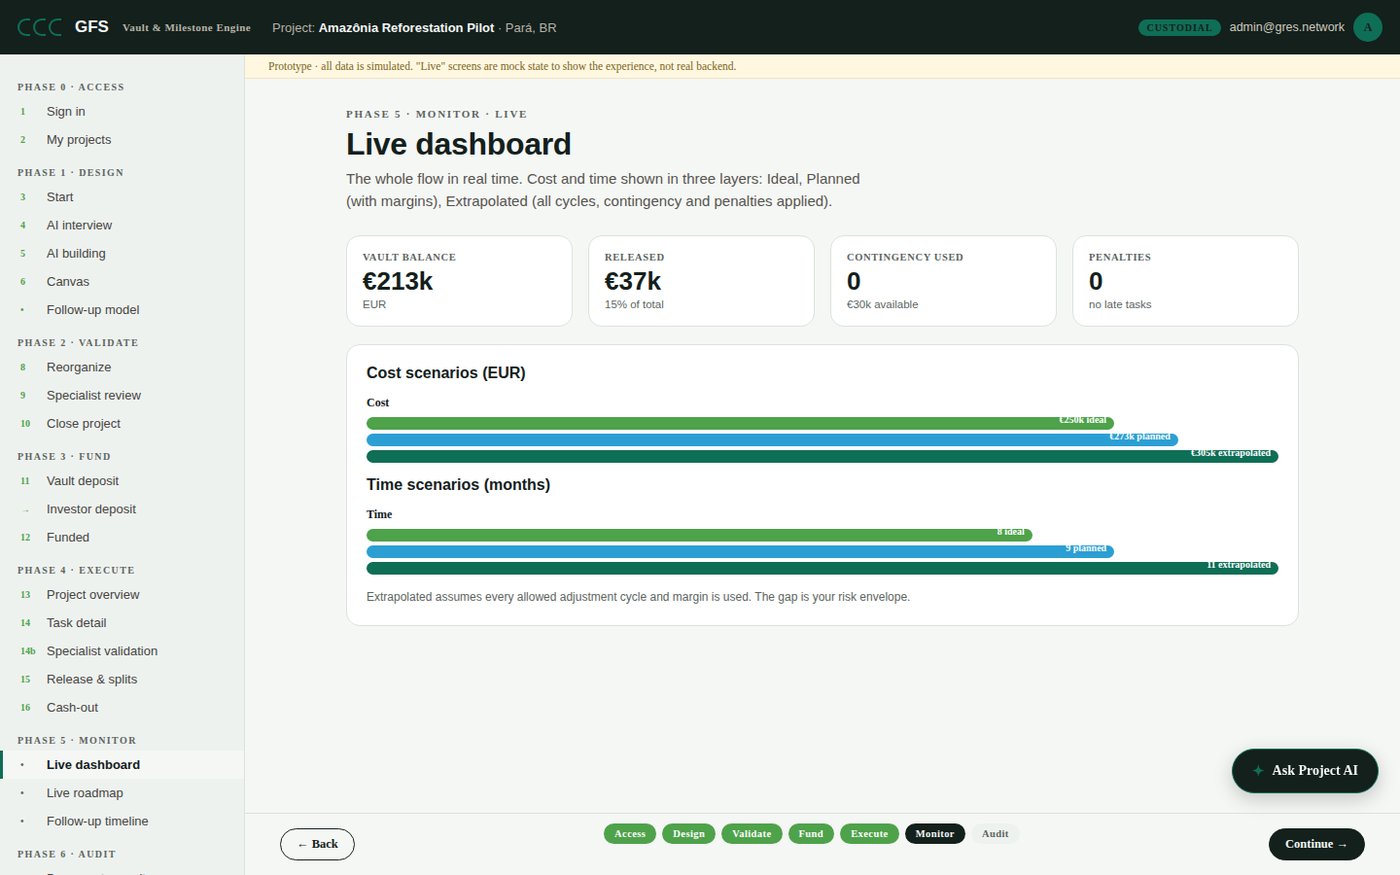Click the CUSTODIAL badge
The image size is (1400, 875).
pyautogui.click(x=1179, y=28)
